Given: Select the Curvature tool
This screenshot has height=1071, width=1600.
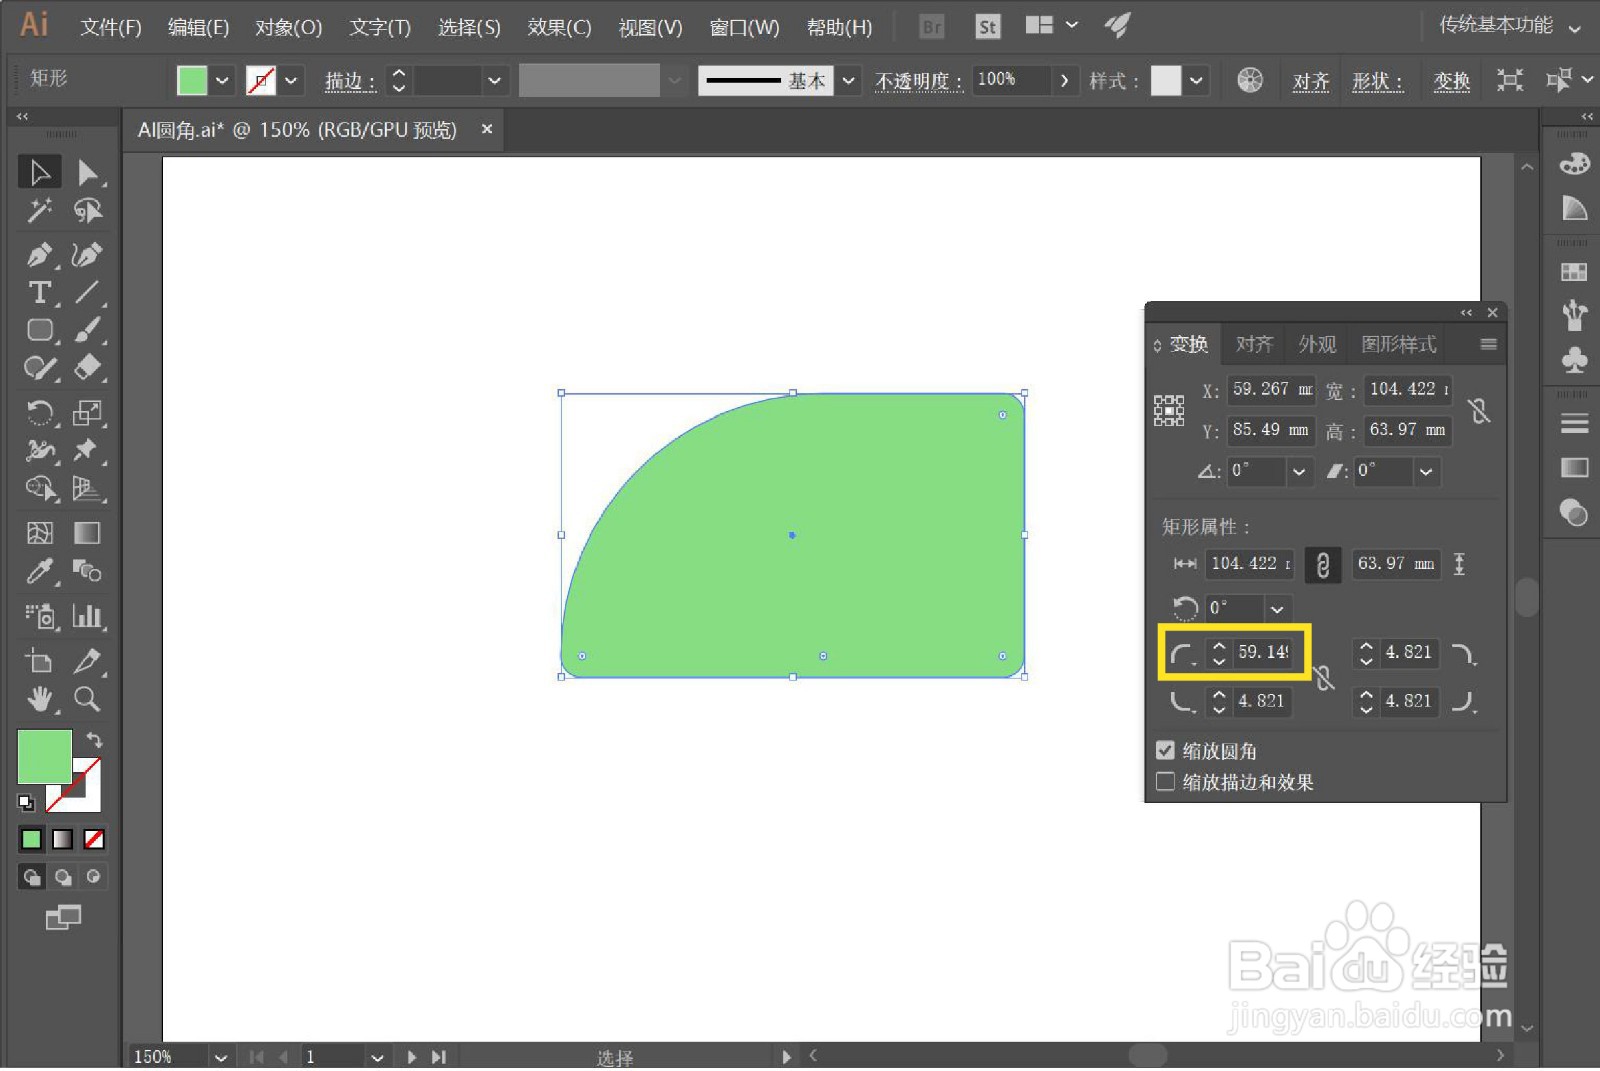Looking at the screenshot, I should (88, 254).
